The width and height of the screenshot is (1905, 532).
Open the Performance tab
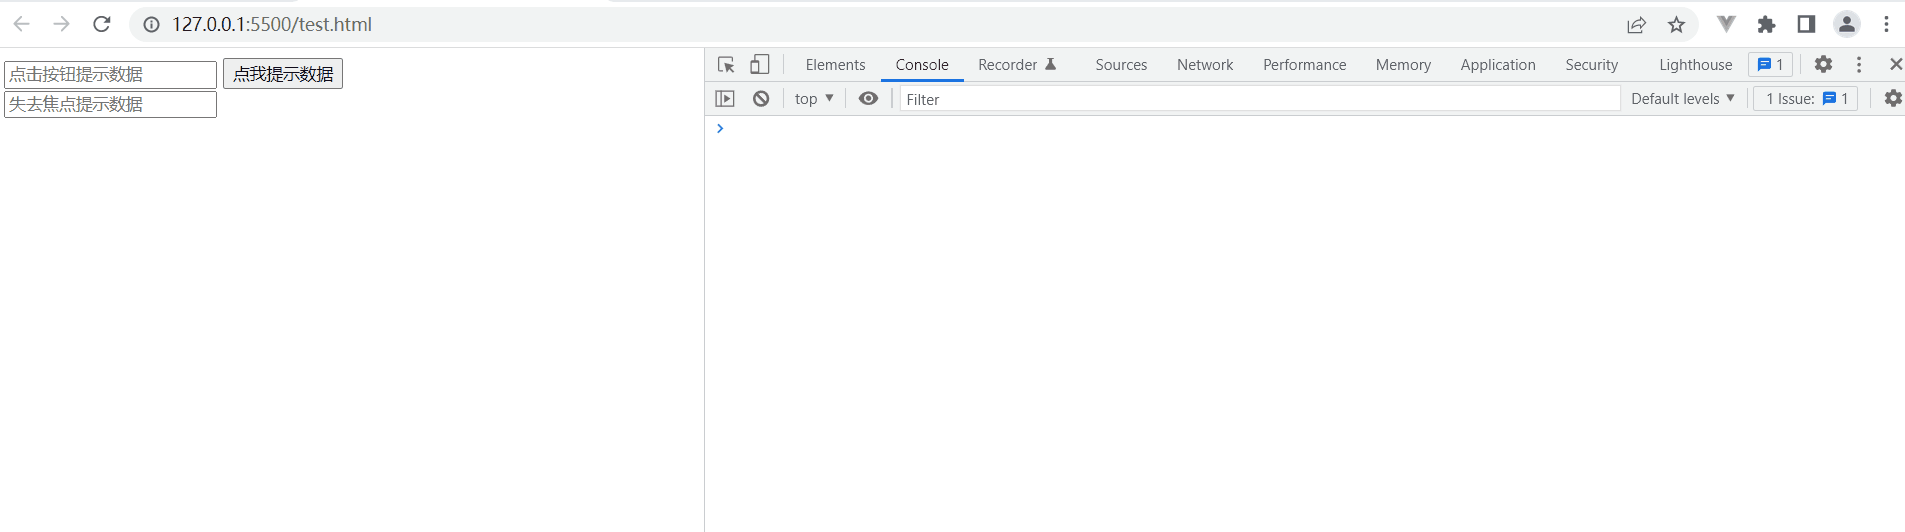[x=1305, y=65]
